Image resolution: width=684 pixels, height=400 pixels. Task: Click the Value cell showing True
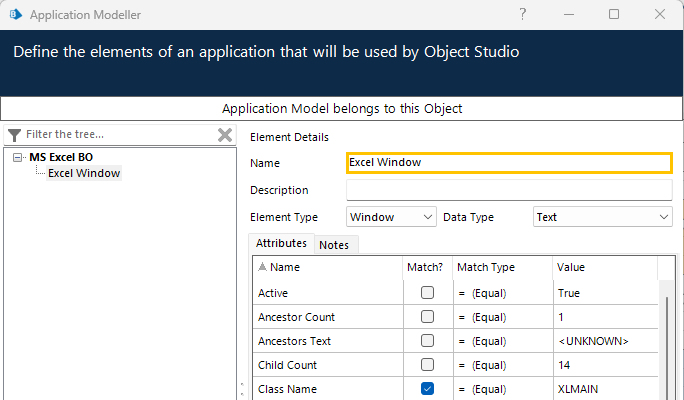click(605, 293)
